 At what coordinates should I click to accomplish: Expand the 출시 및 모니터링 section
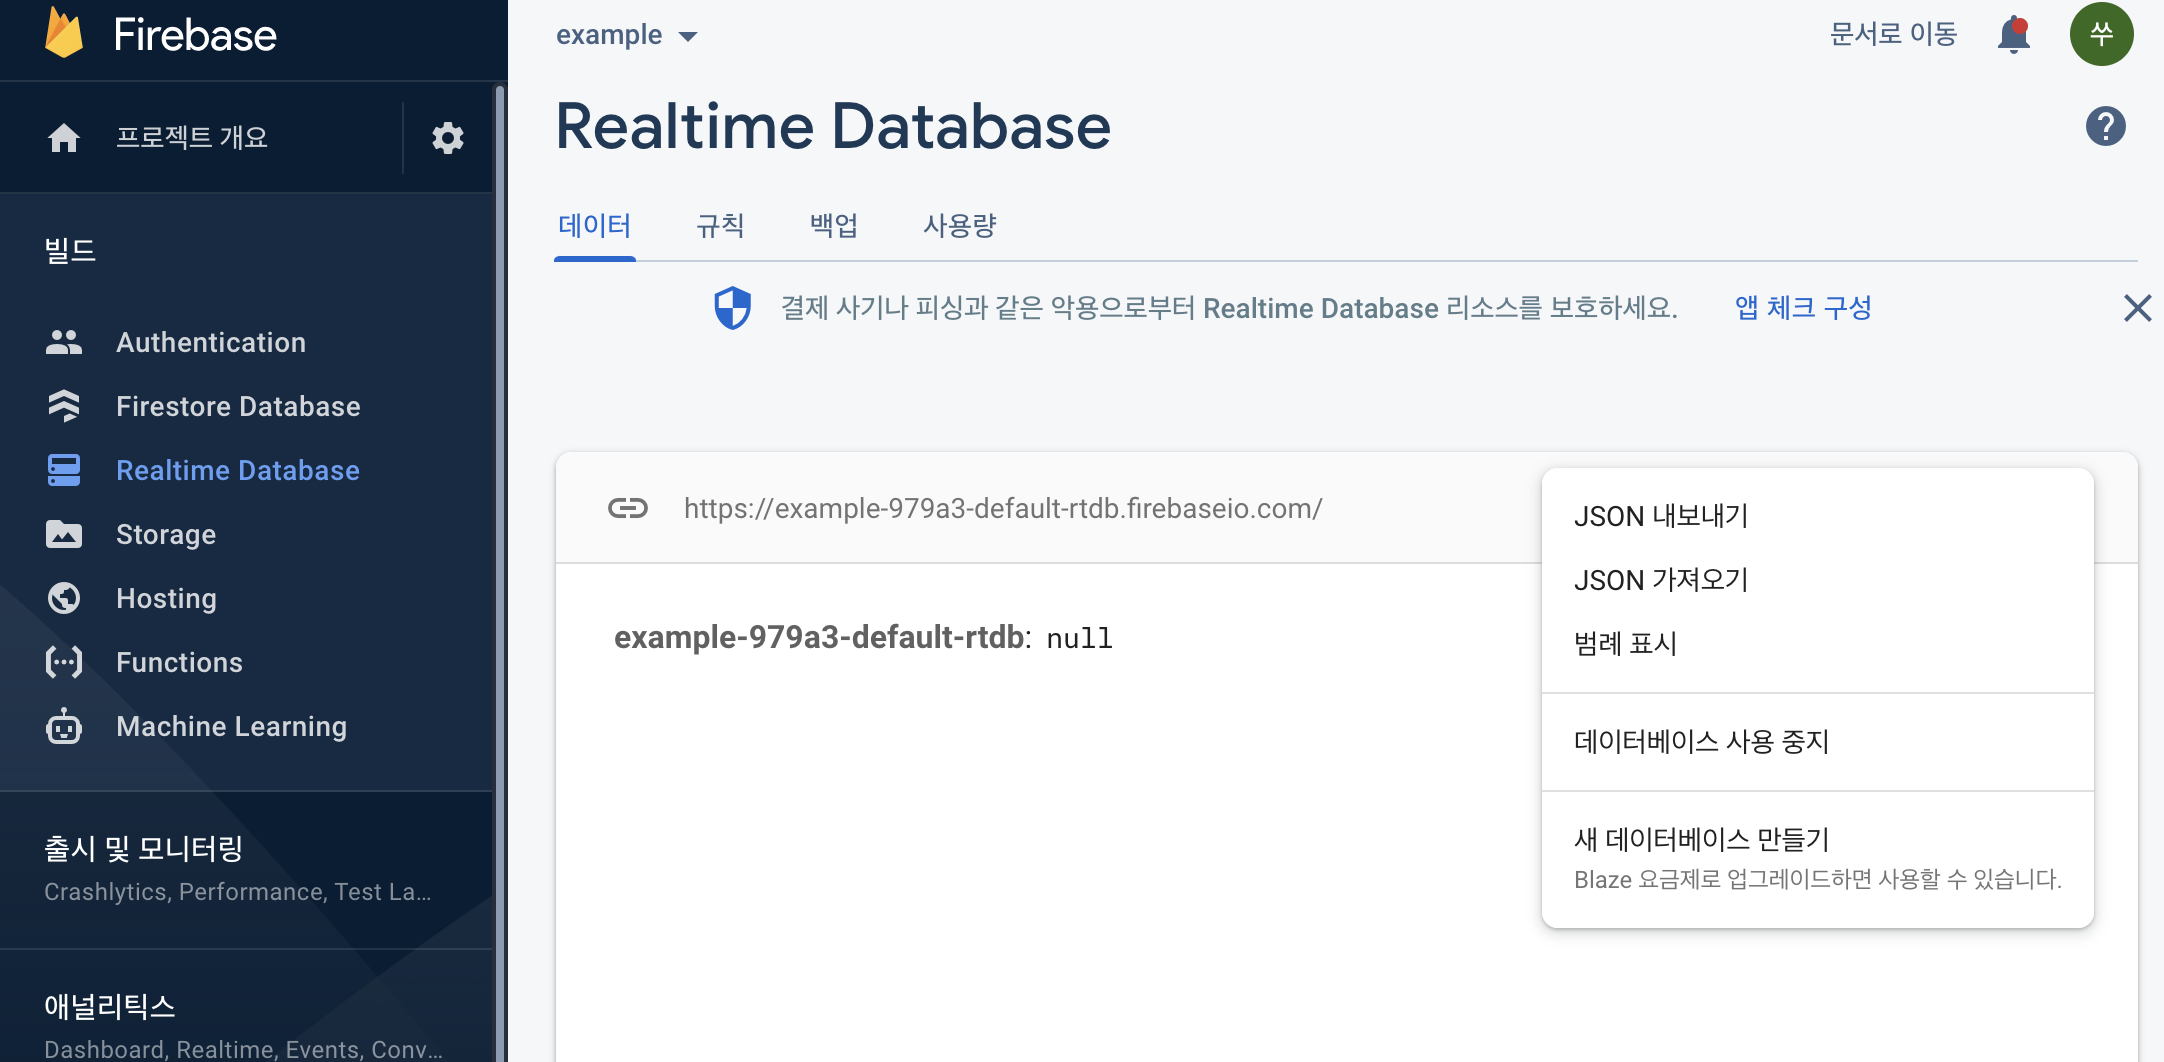246,869
